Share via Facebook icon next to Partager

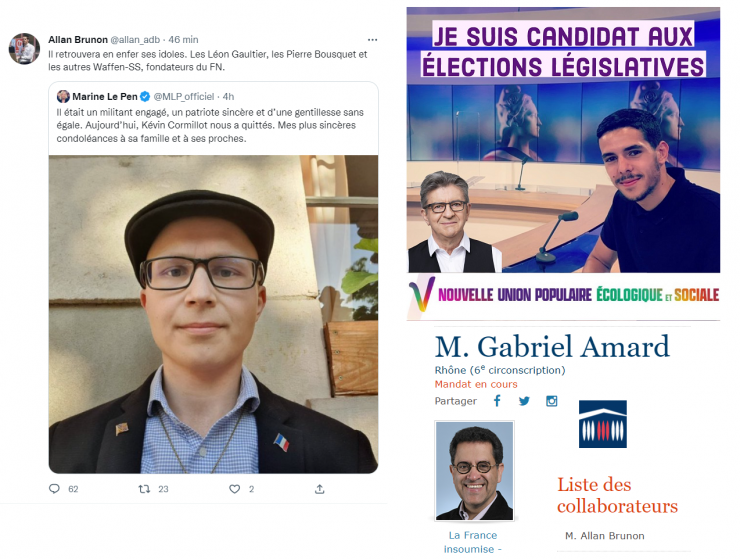click(497, 401)
